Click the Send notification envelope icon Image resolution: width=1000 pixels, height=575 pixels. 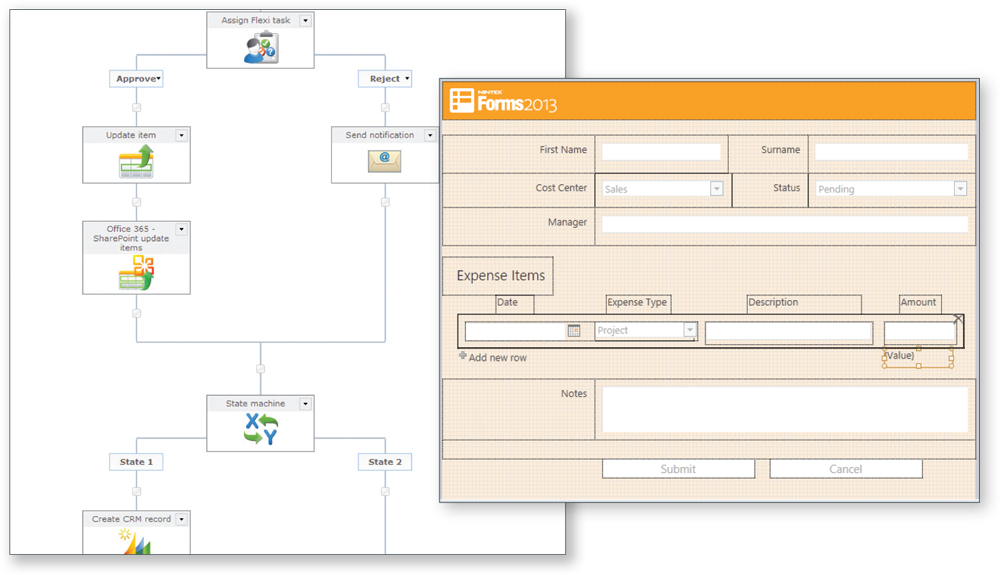pos(385,160)
